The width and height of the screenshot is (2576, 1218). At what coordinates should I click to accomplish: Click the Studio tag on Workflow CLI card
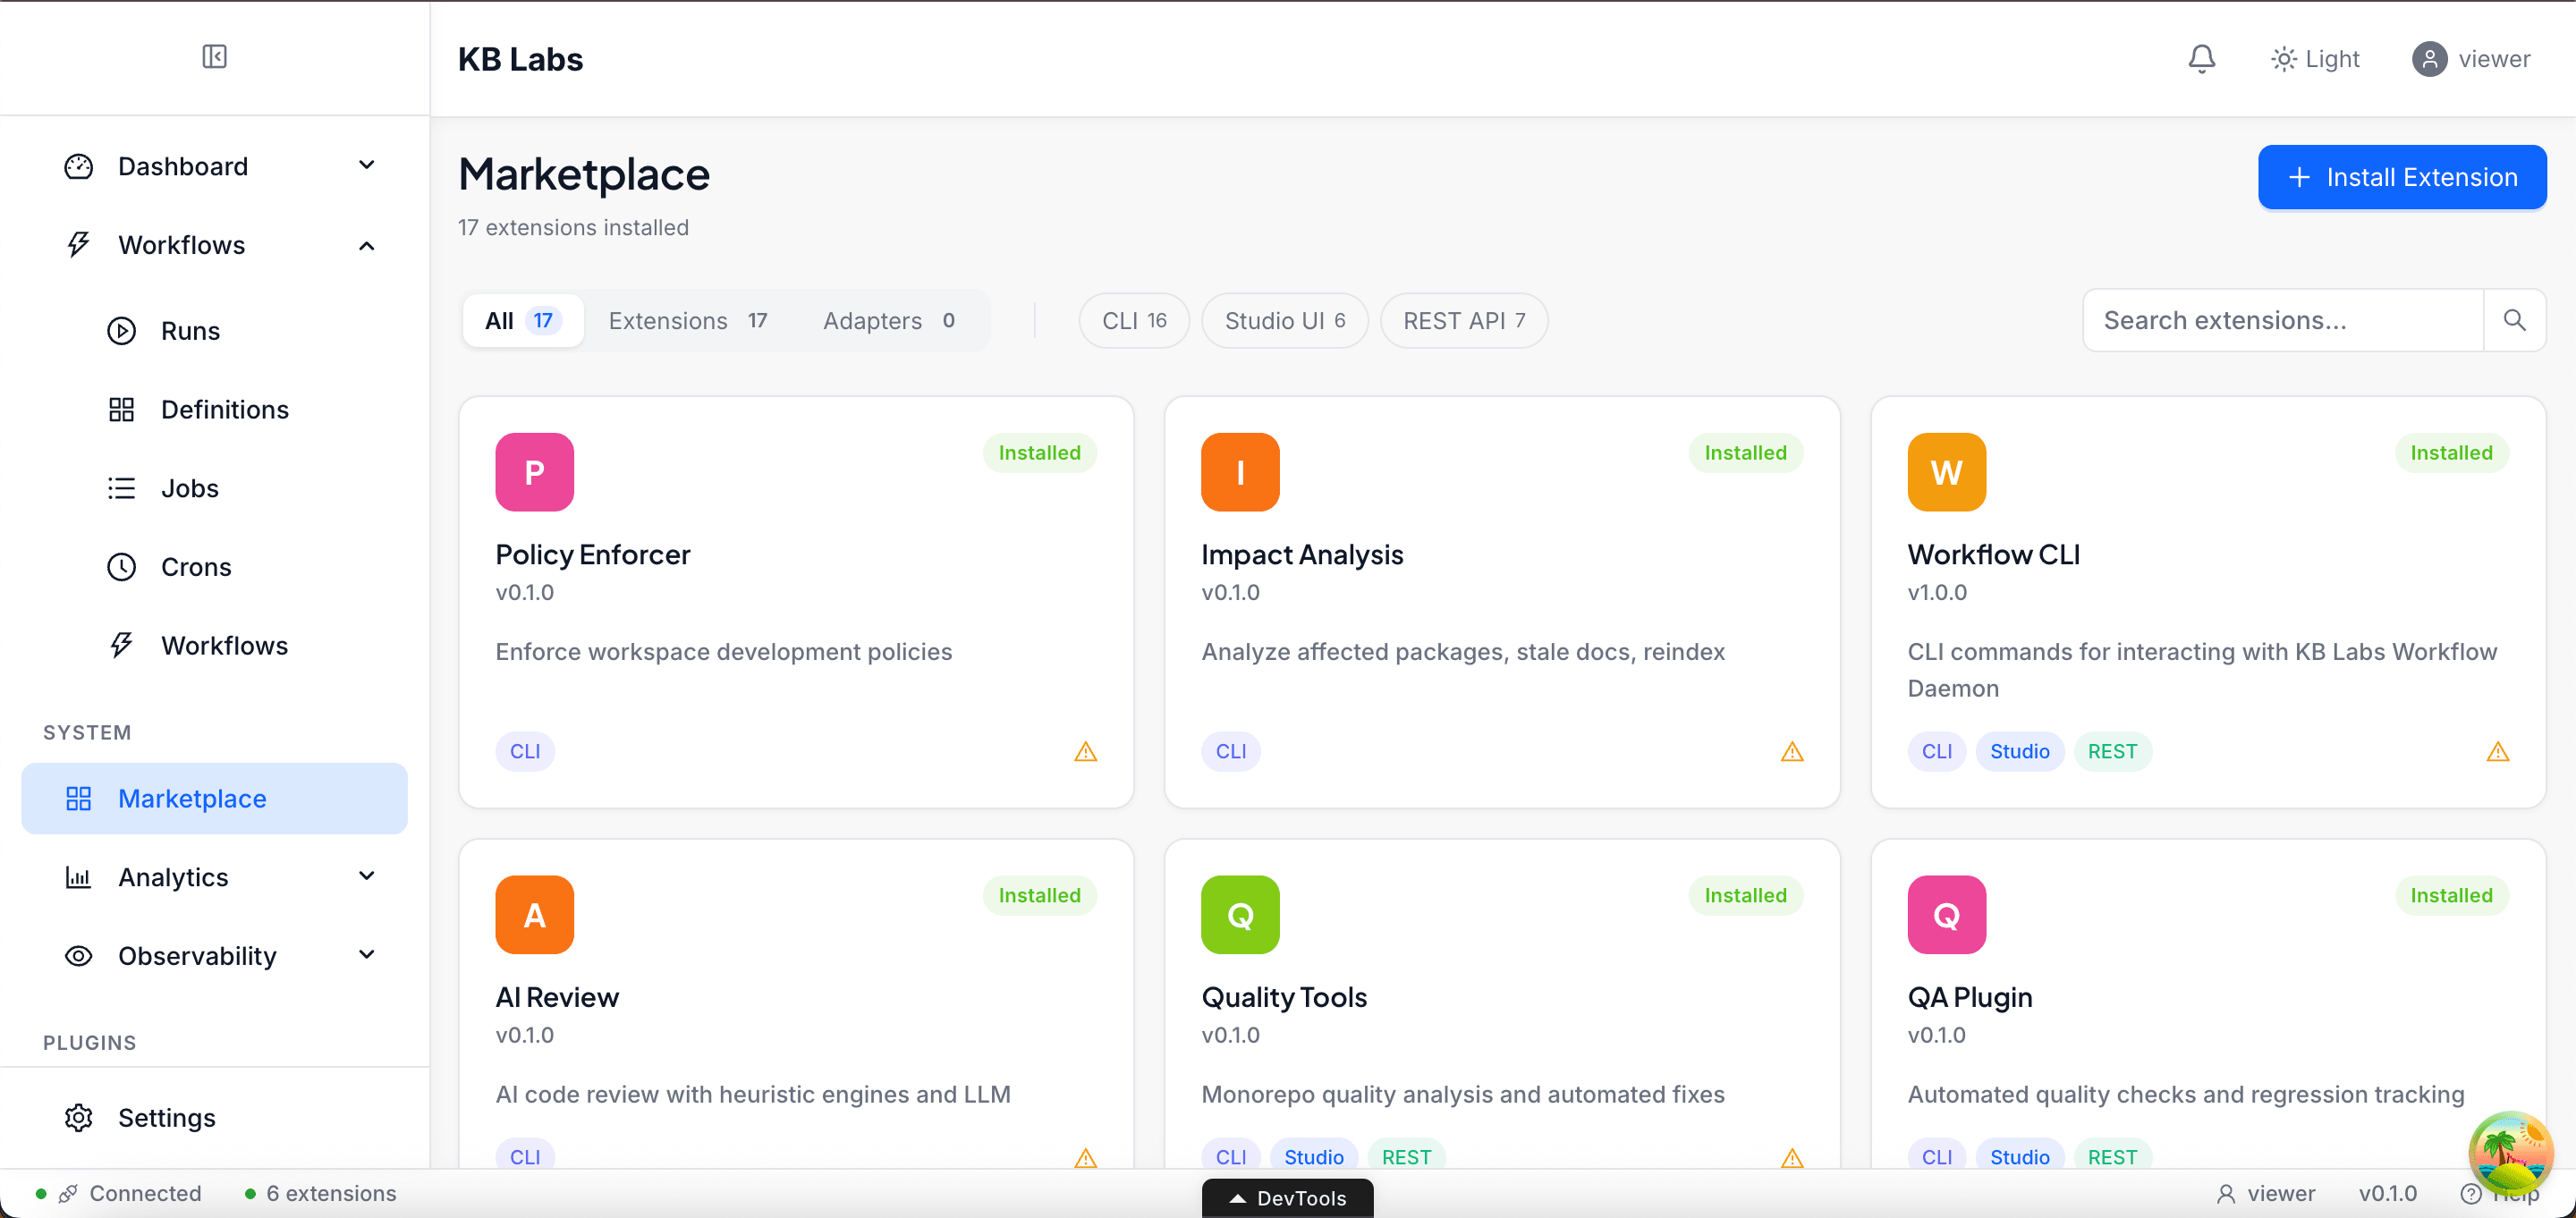click(2019, 751)
